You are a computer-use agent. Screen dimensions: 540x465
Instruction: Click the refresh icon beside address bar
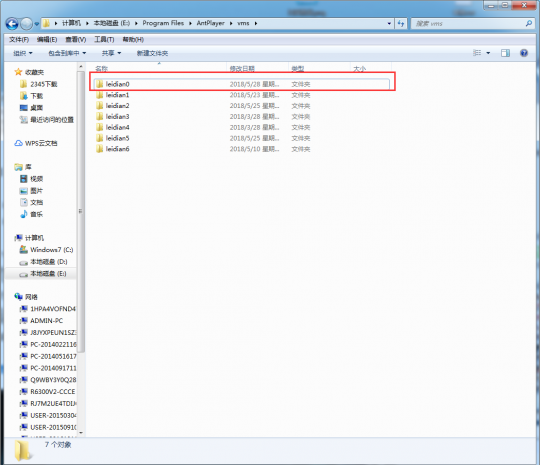coord(401,23)
